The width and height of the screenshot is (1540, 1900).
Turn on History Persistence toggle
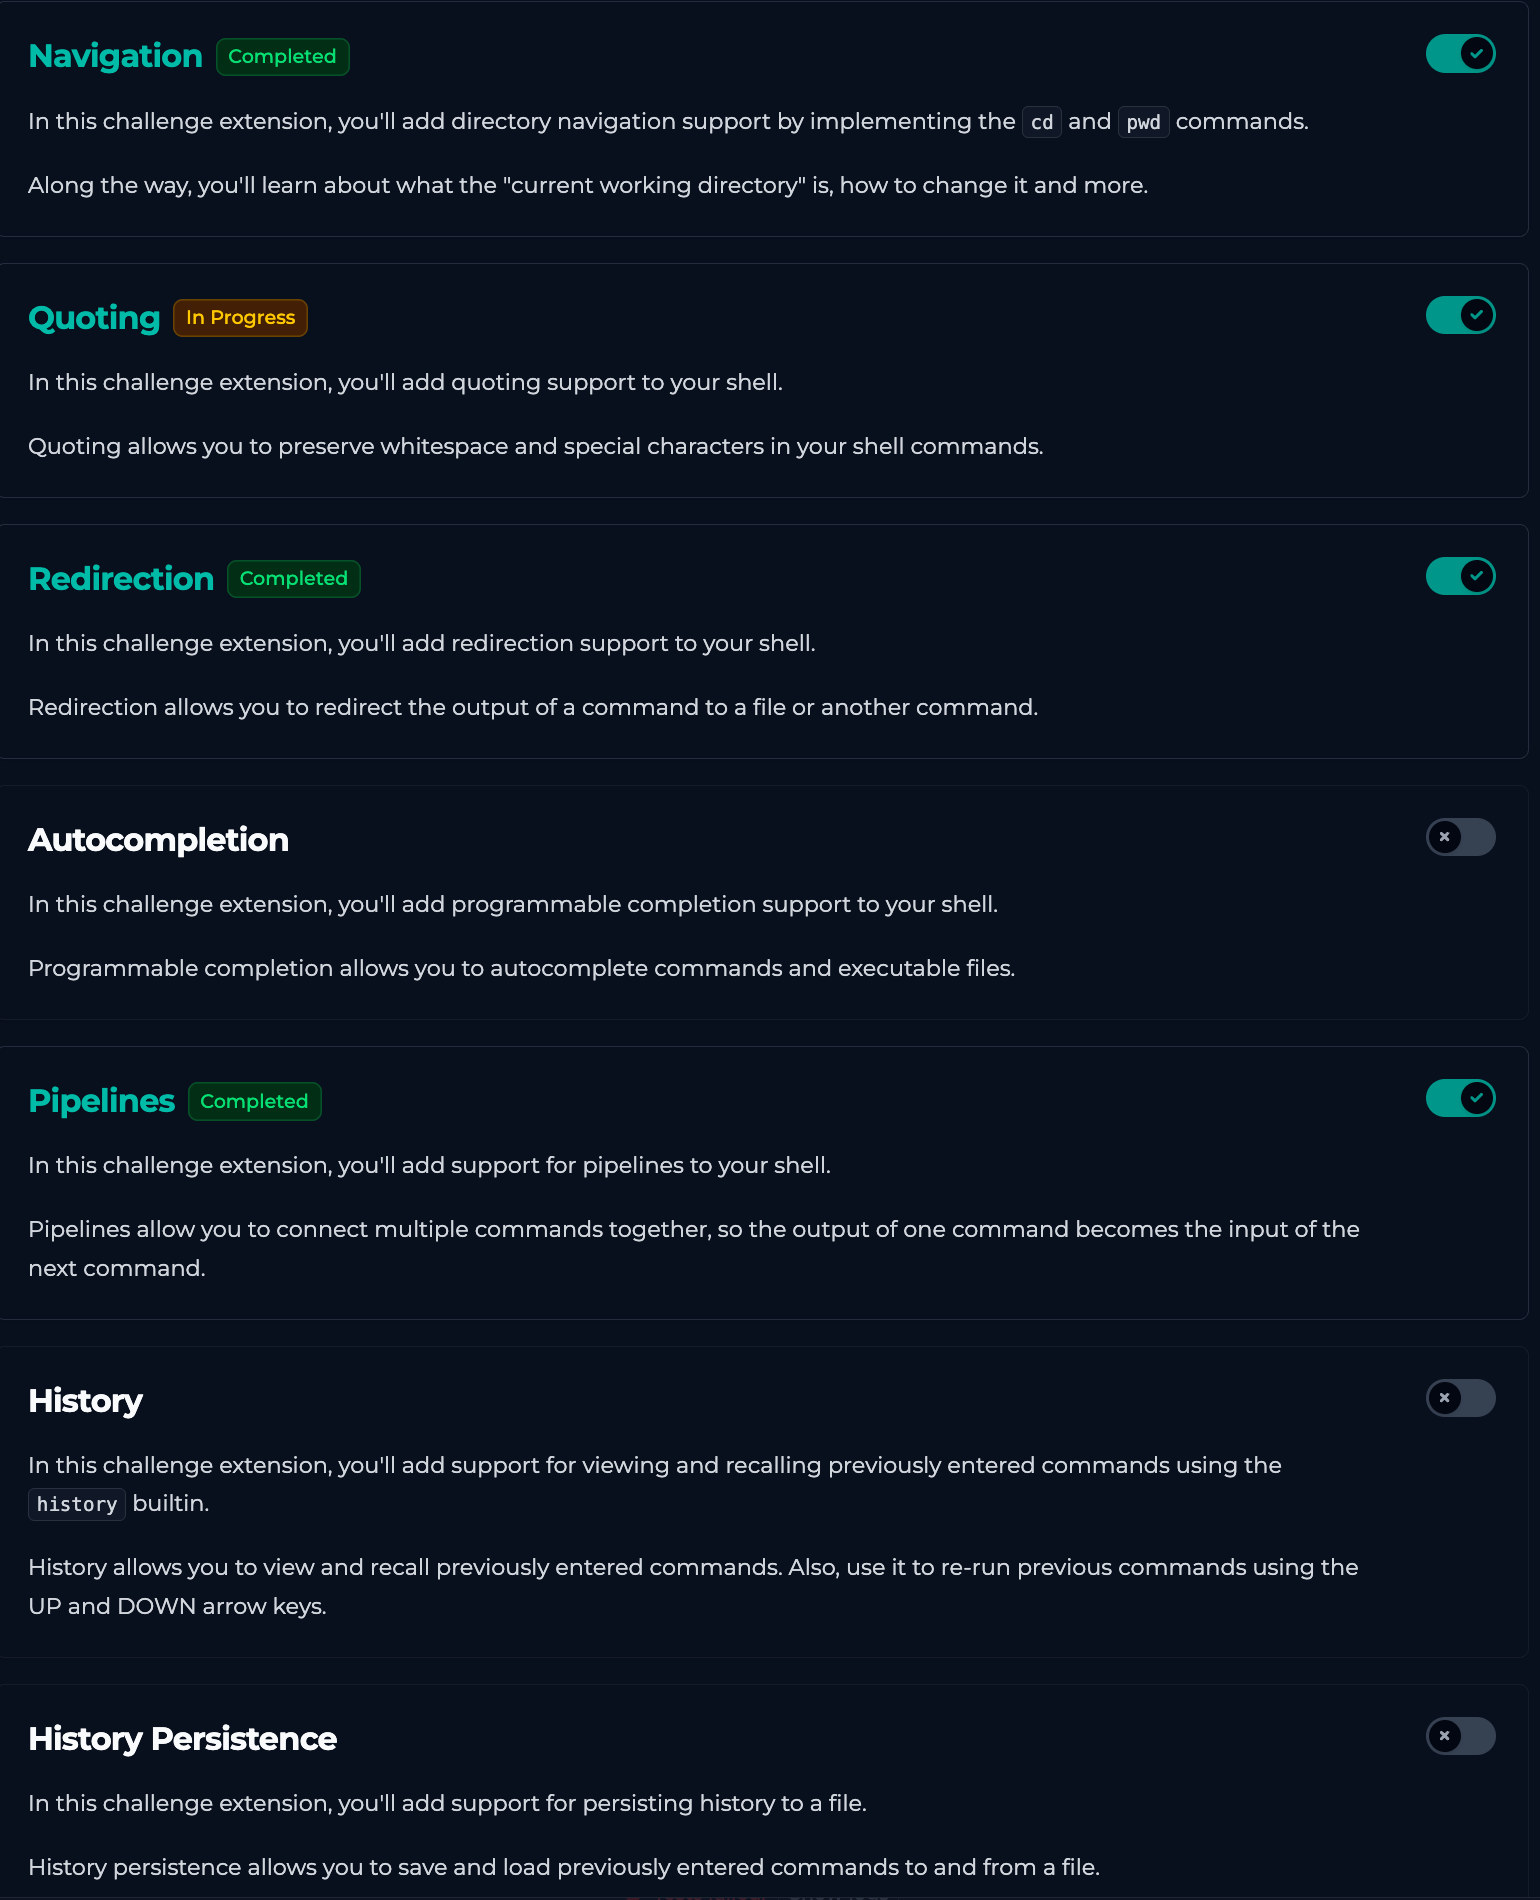1460,1736
